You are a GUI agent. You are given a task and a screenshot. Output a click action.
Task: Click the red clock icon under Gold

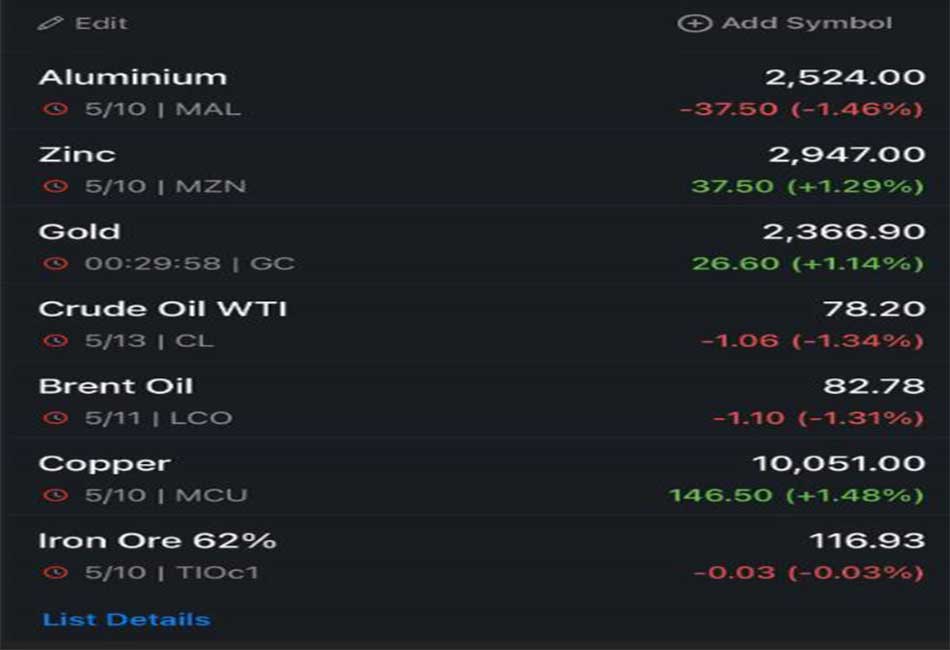coord(55,264)
